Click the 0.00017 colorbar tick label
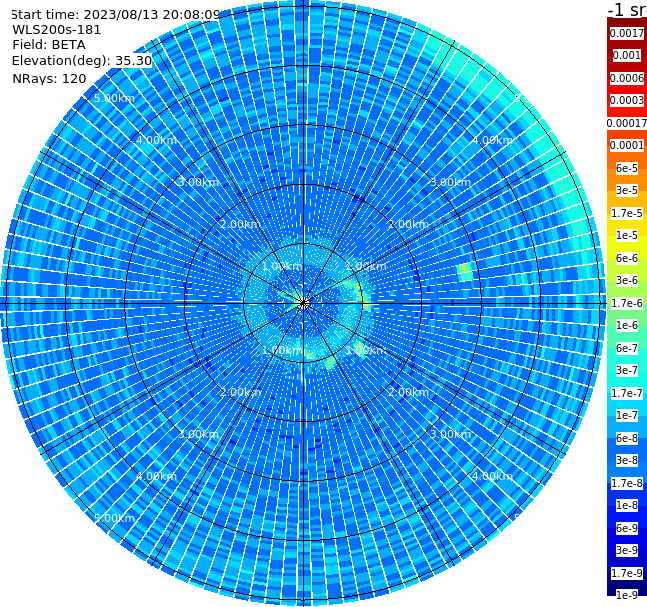The image size is (647, 607). click(627, 123)
